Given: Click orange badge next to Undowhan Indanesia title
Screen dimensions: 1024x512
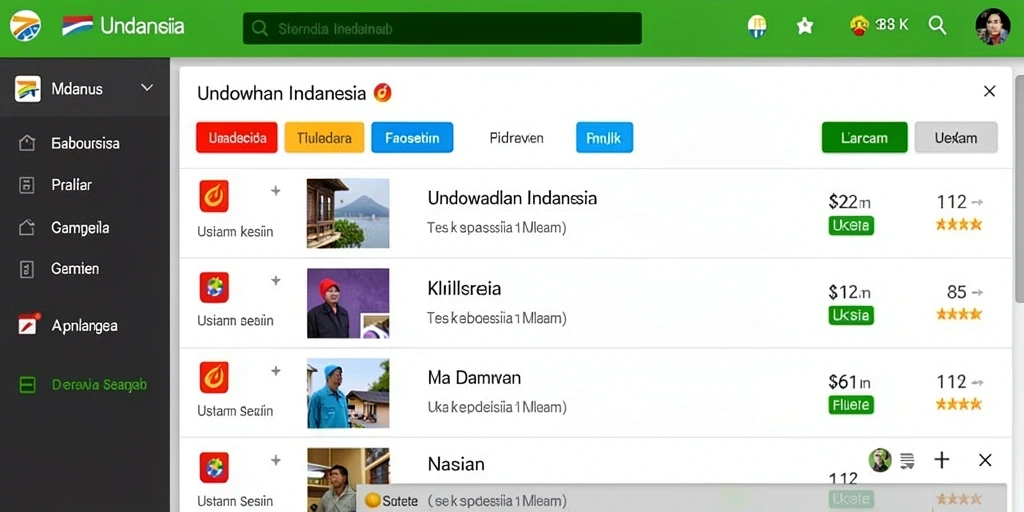Looking at the screenshot, I should click(x=383, y=93).
